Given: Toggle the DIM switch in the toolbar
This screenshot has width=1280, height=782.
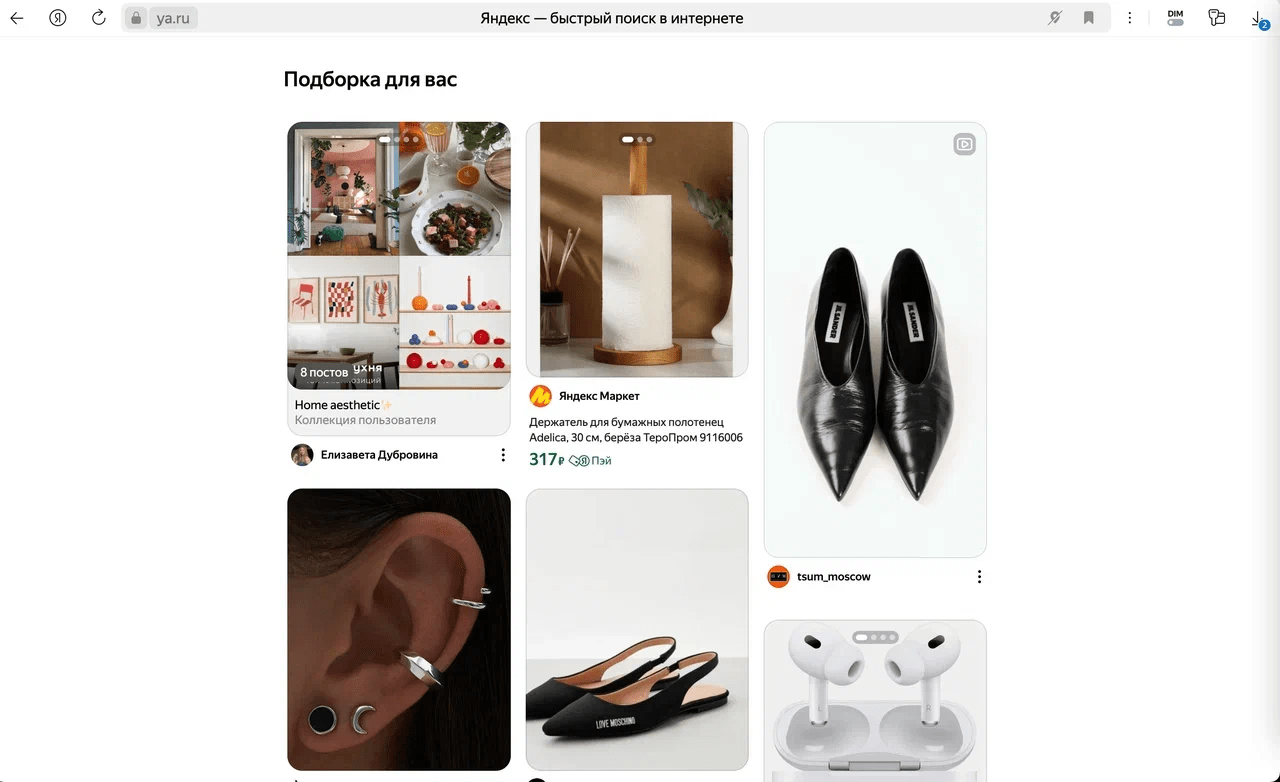Looking at the screenshot, I should pyautogui.click(x=1175, y=18).
